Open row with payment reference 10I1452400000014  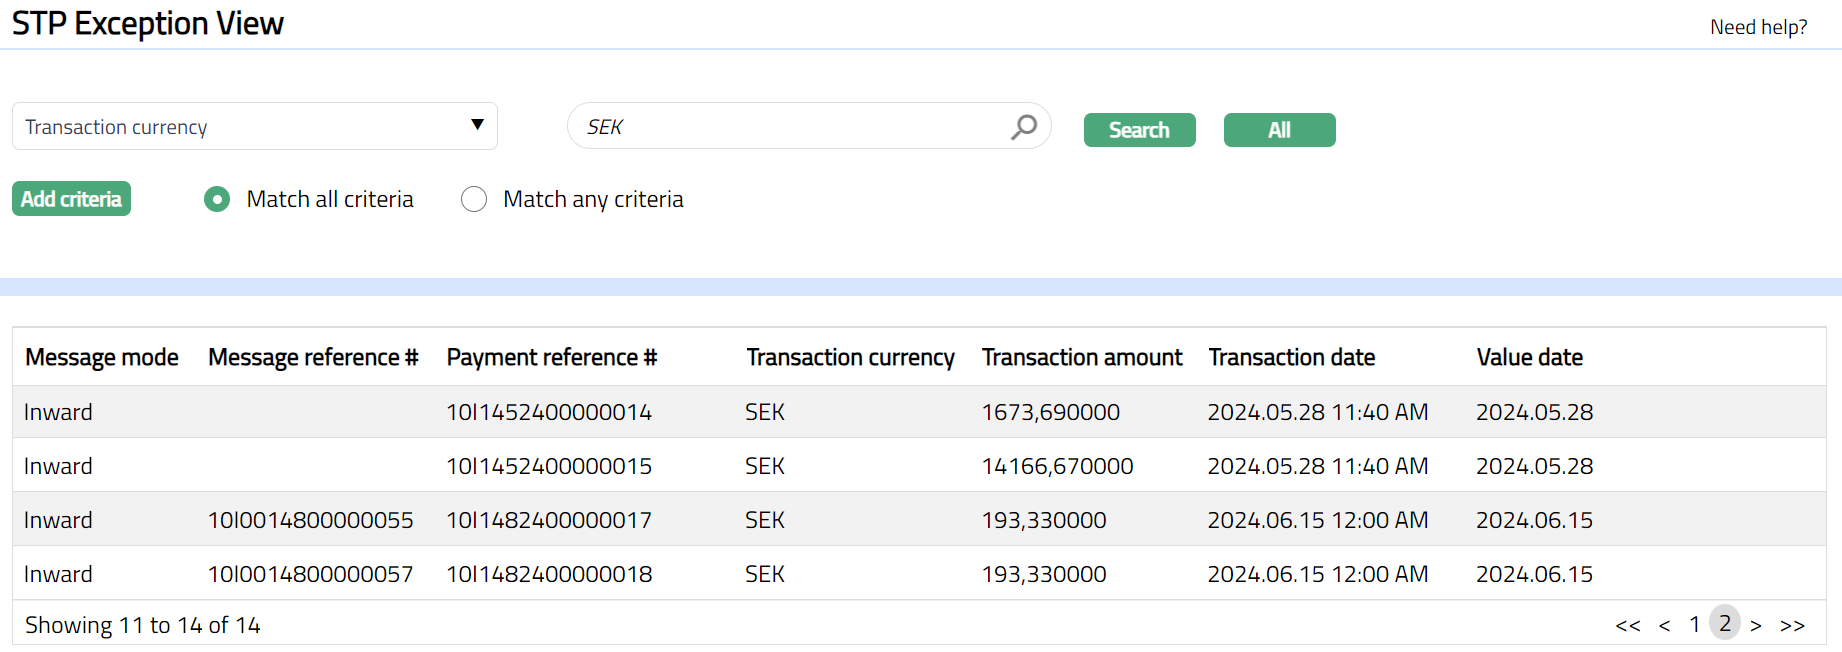click(x=549, y=412)
